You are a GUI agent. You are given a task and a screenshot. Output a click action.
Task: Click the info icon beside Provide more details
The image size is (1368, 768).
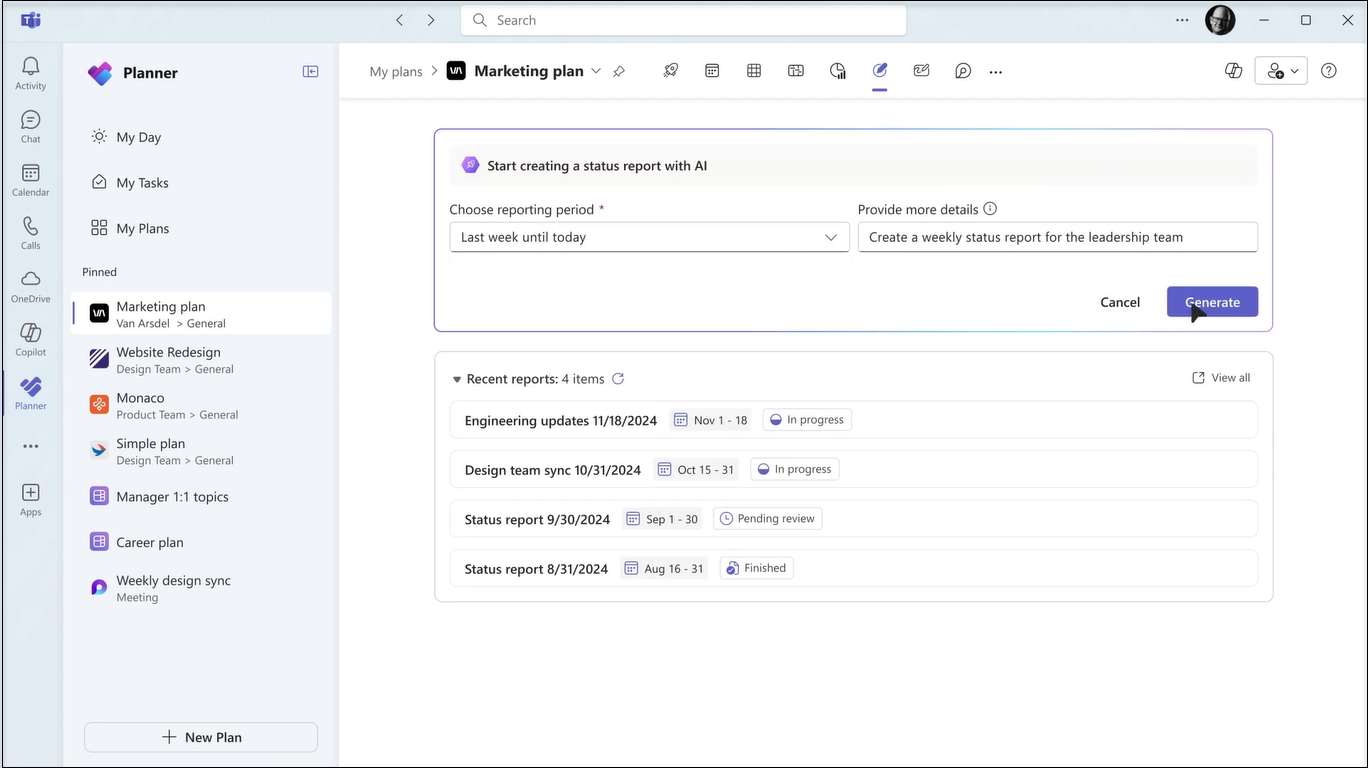click(x=990, y=209)
